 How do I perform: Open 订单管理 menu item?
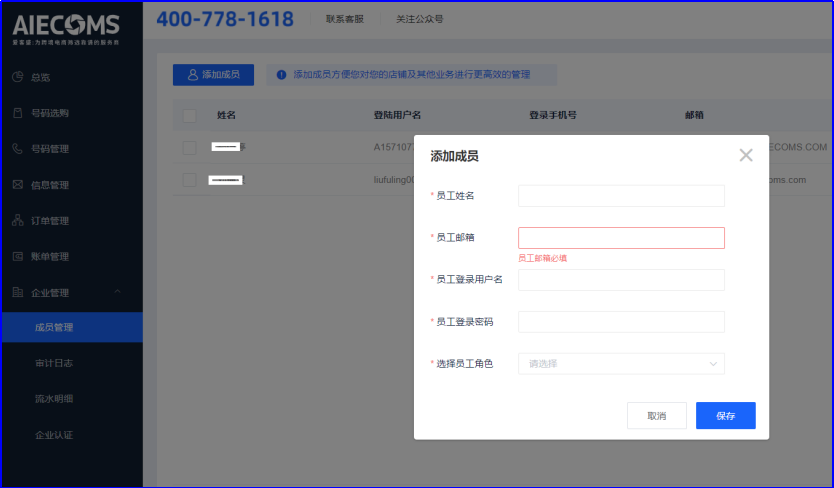tap(50, 221)
